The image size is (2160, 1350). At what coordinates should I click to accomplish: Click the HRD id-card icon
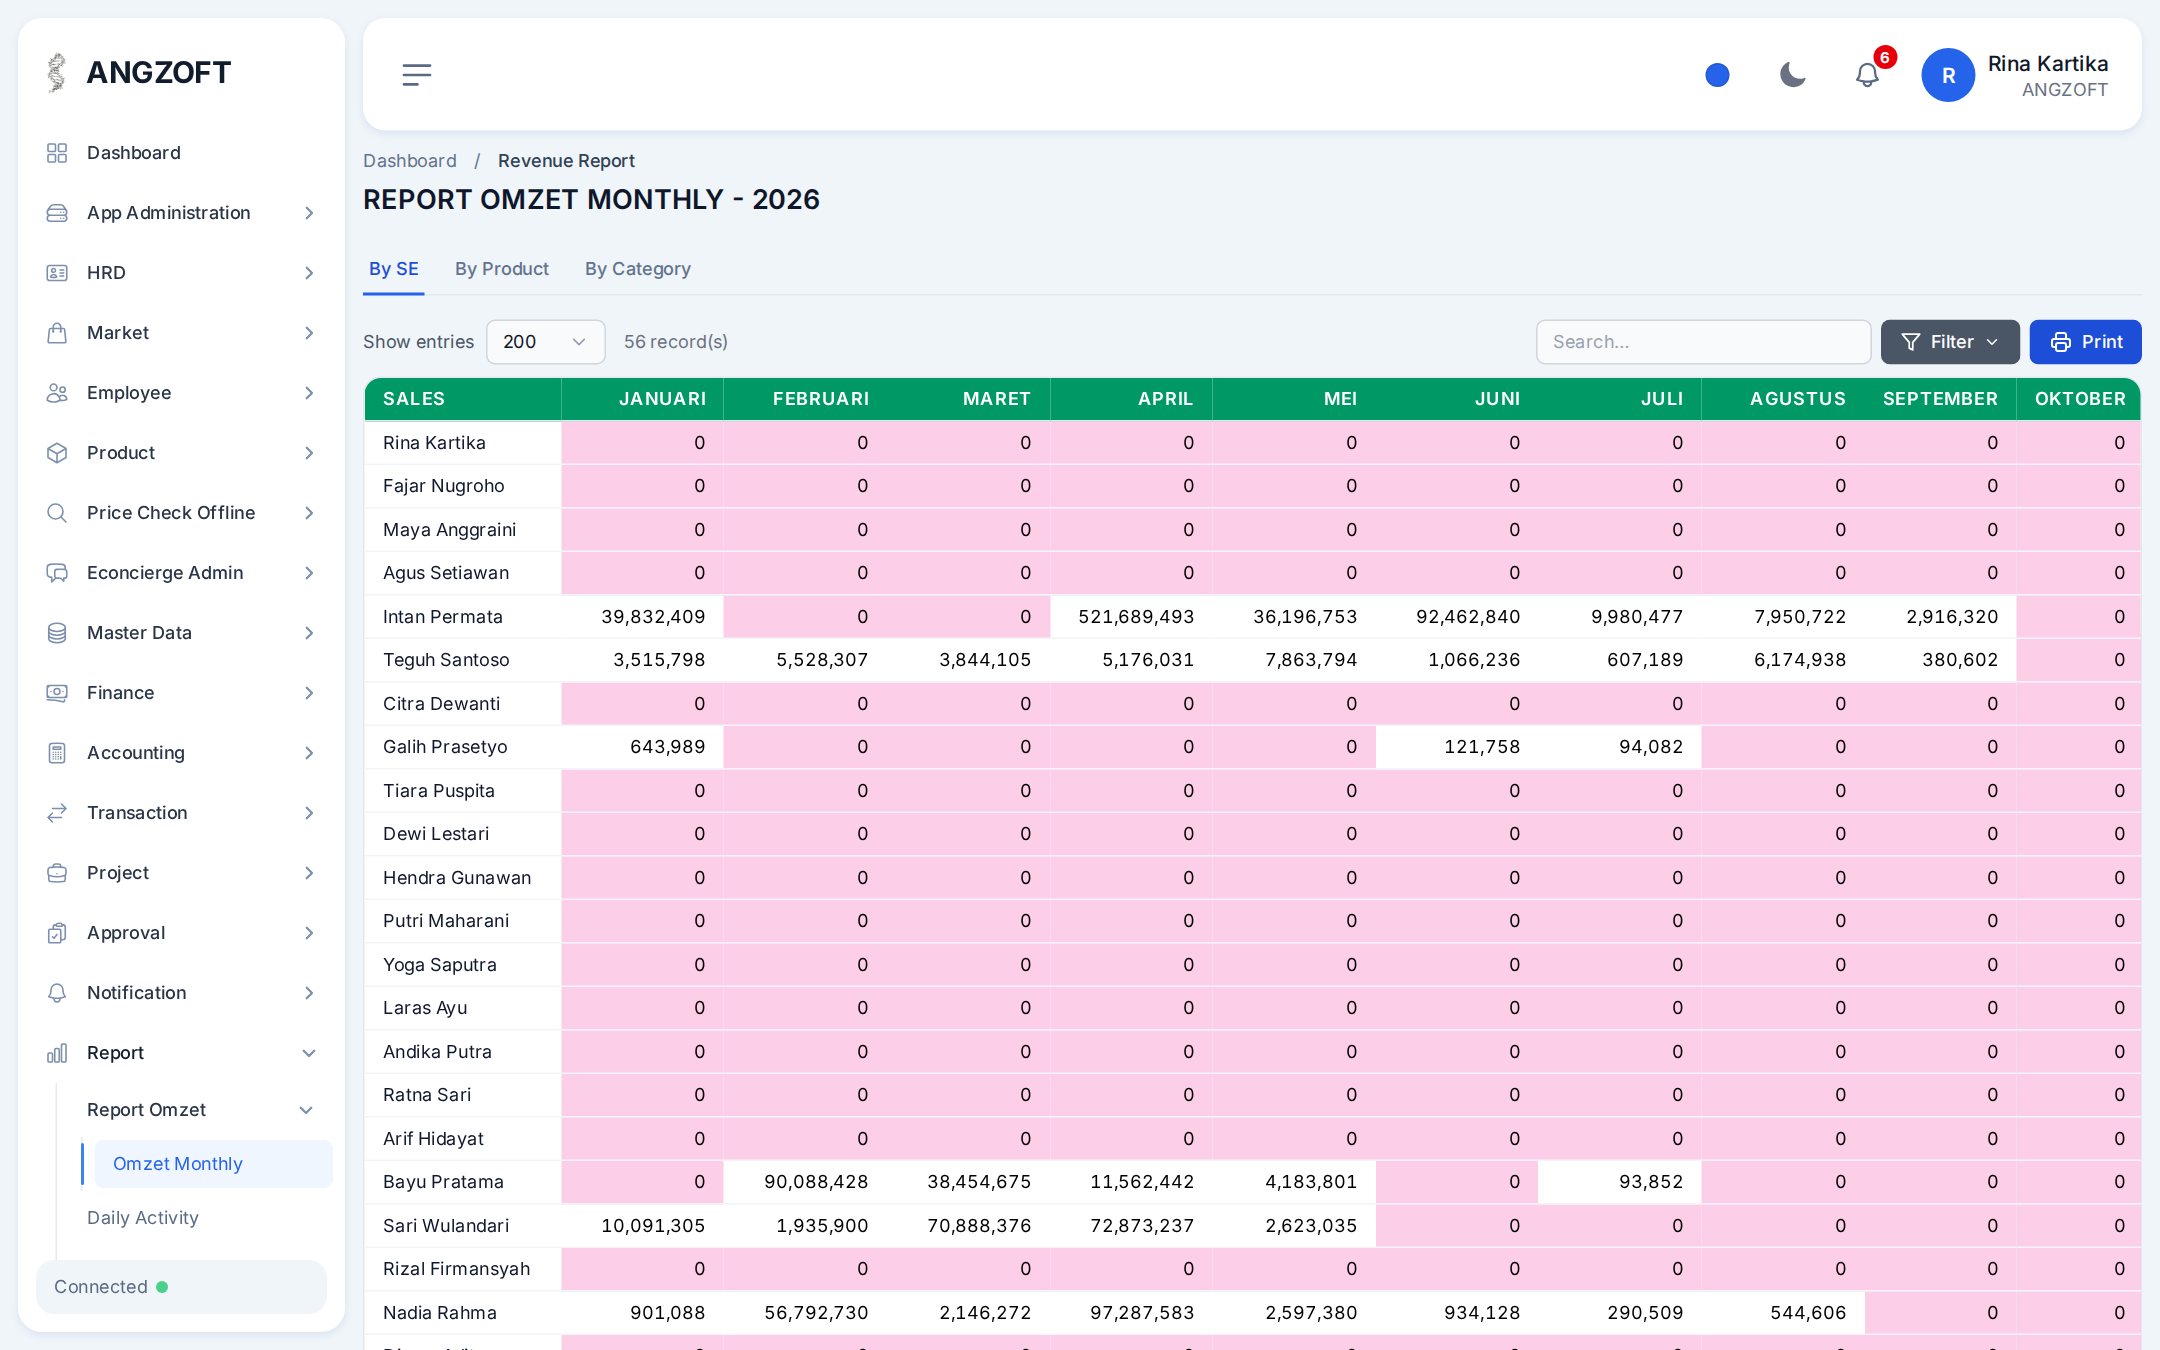tap(57, 273)
